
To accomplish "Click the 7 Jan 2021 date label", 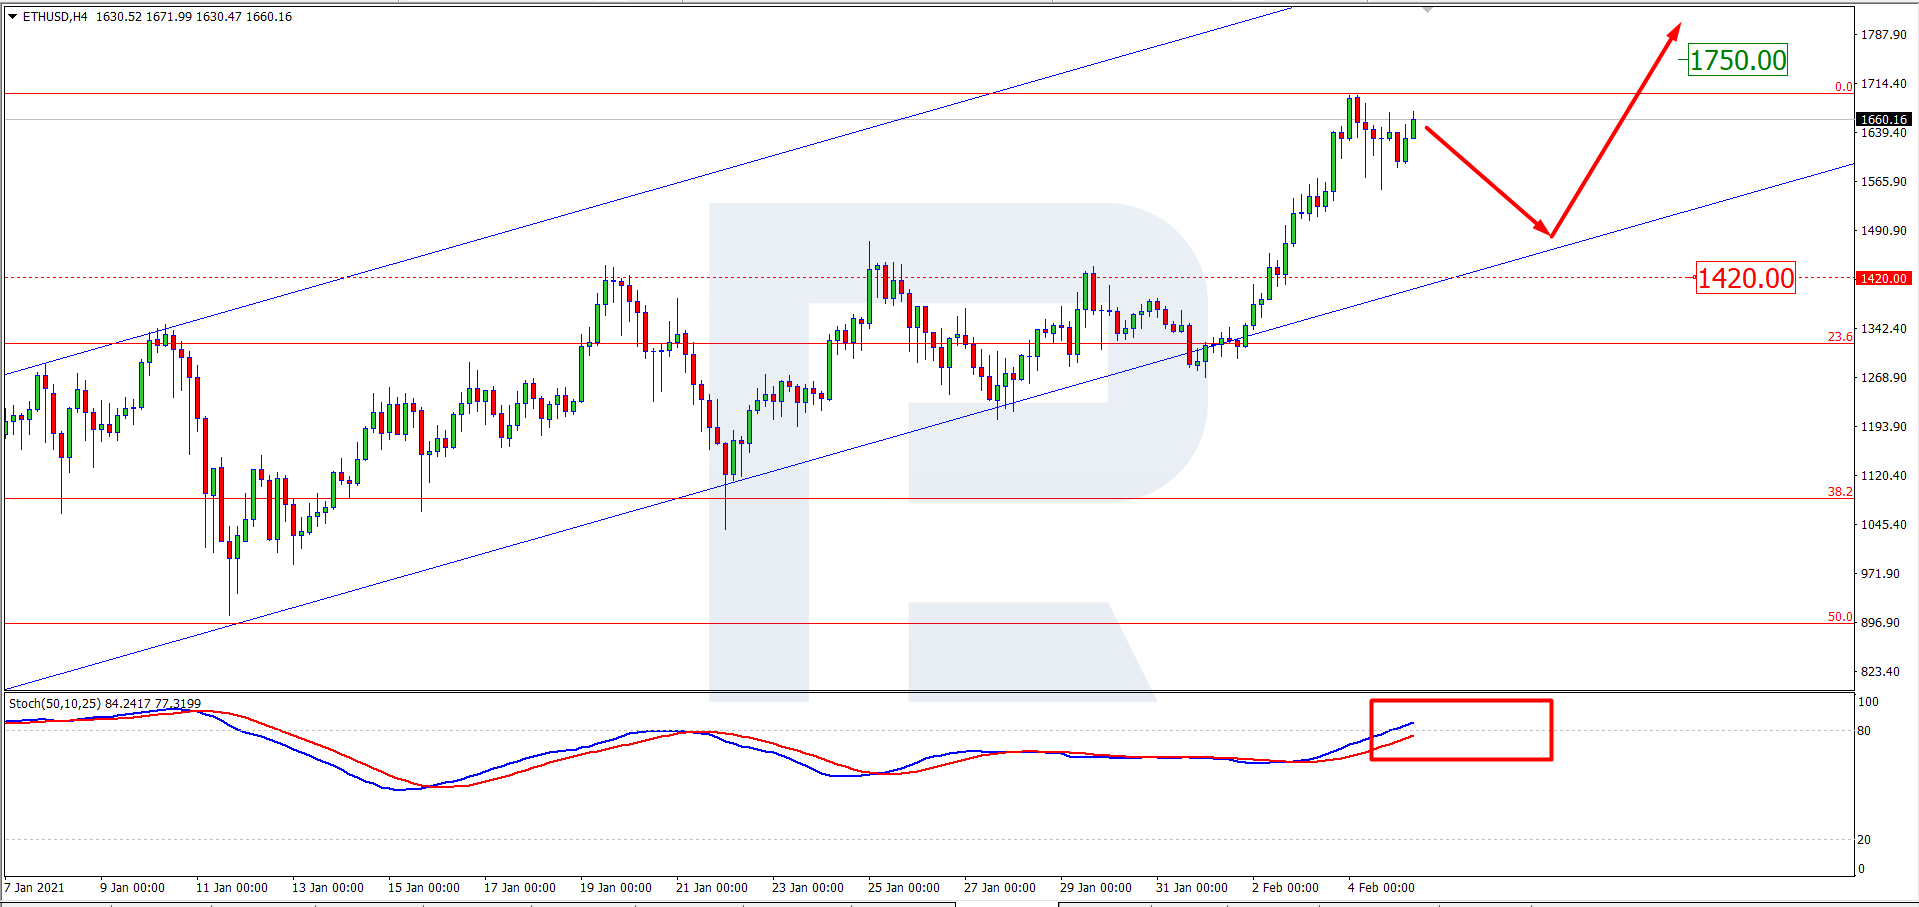I will pyautogui.click(x=35, y=888).
